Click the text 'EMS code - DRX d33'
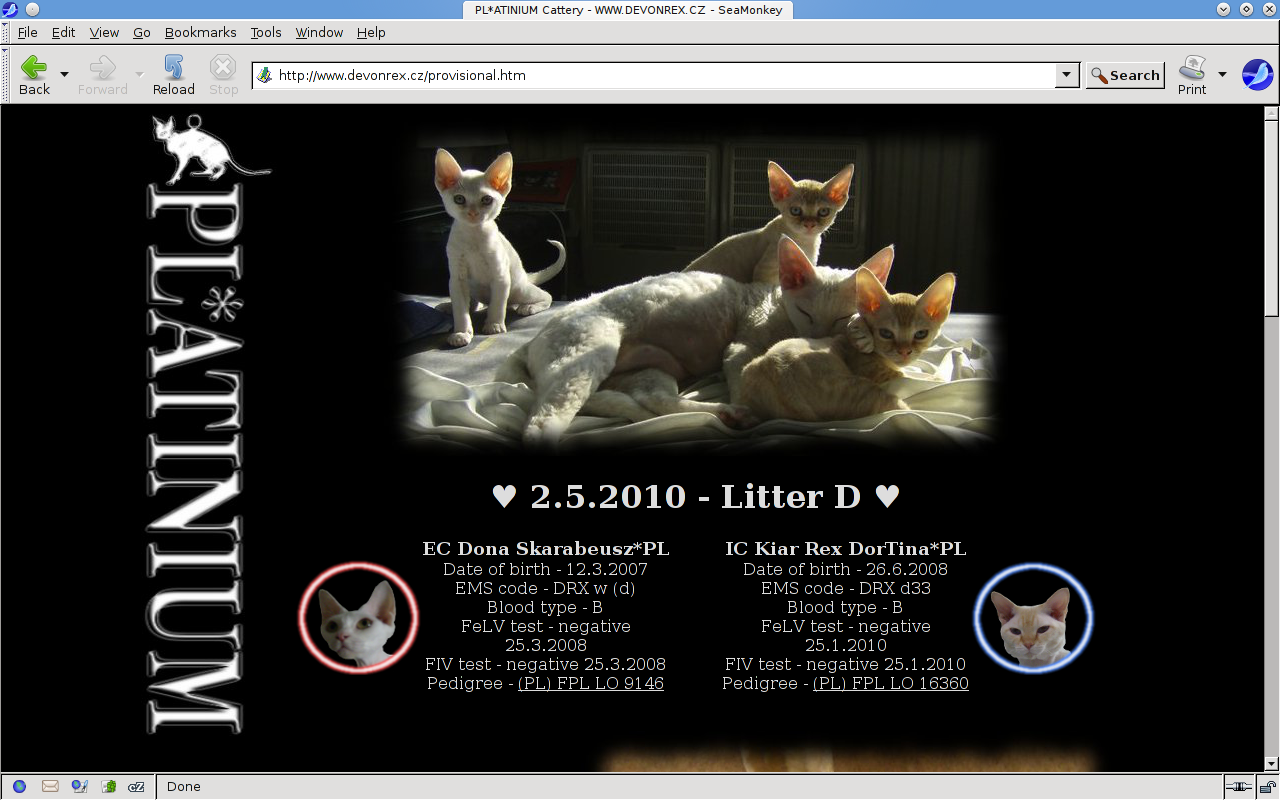 pyautogui.click(x=846, y=588)
